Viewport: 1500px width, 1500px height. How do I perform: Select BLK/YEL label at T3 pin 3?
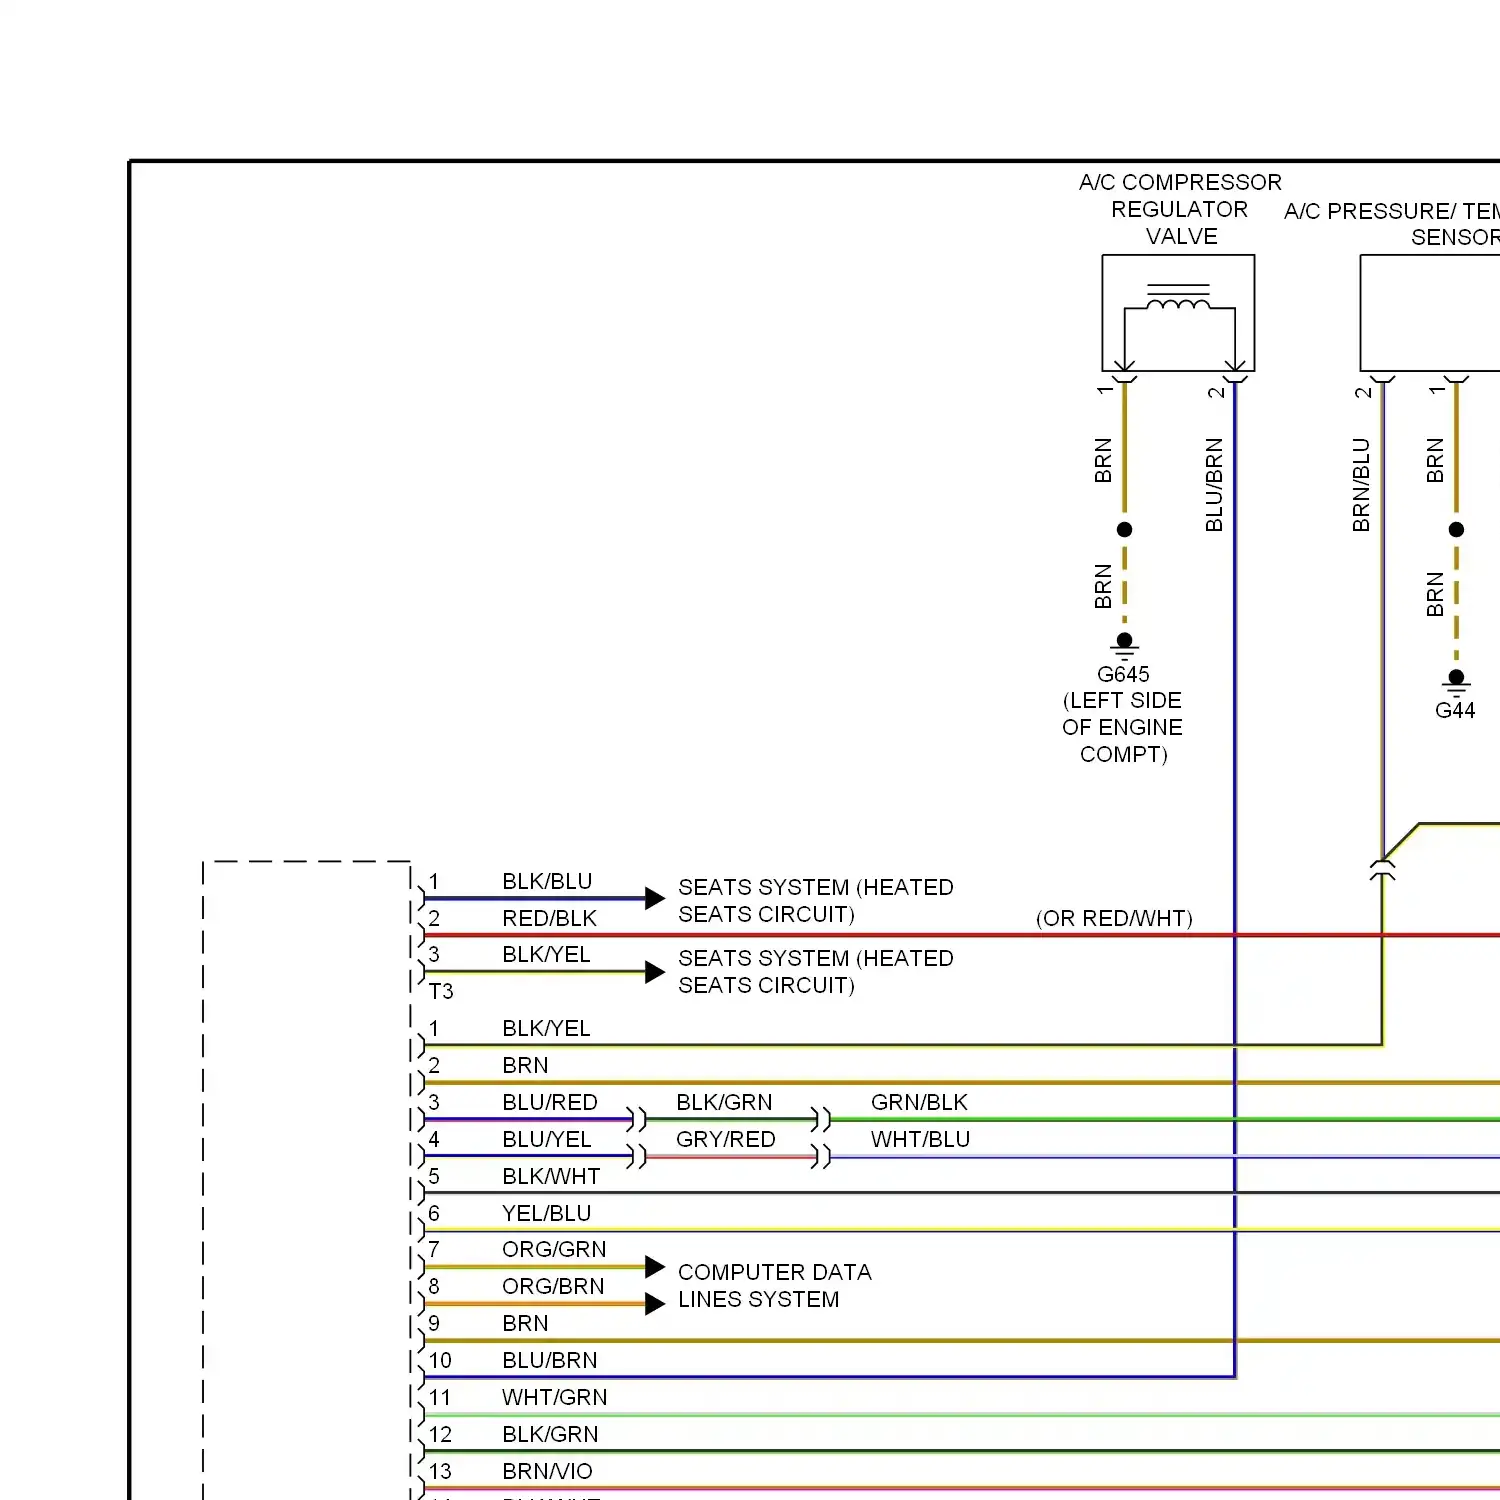[546, 954]
